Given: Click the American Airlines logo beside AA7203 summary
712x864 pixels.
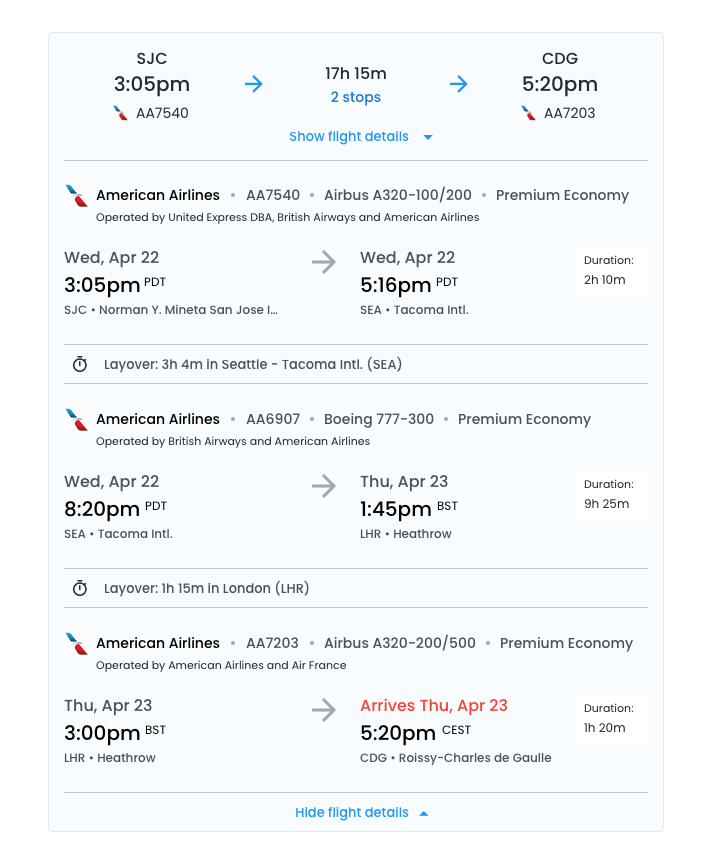Looking at the screenshot, I should click(529, 113).
